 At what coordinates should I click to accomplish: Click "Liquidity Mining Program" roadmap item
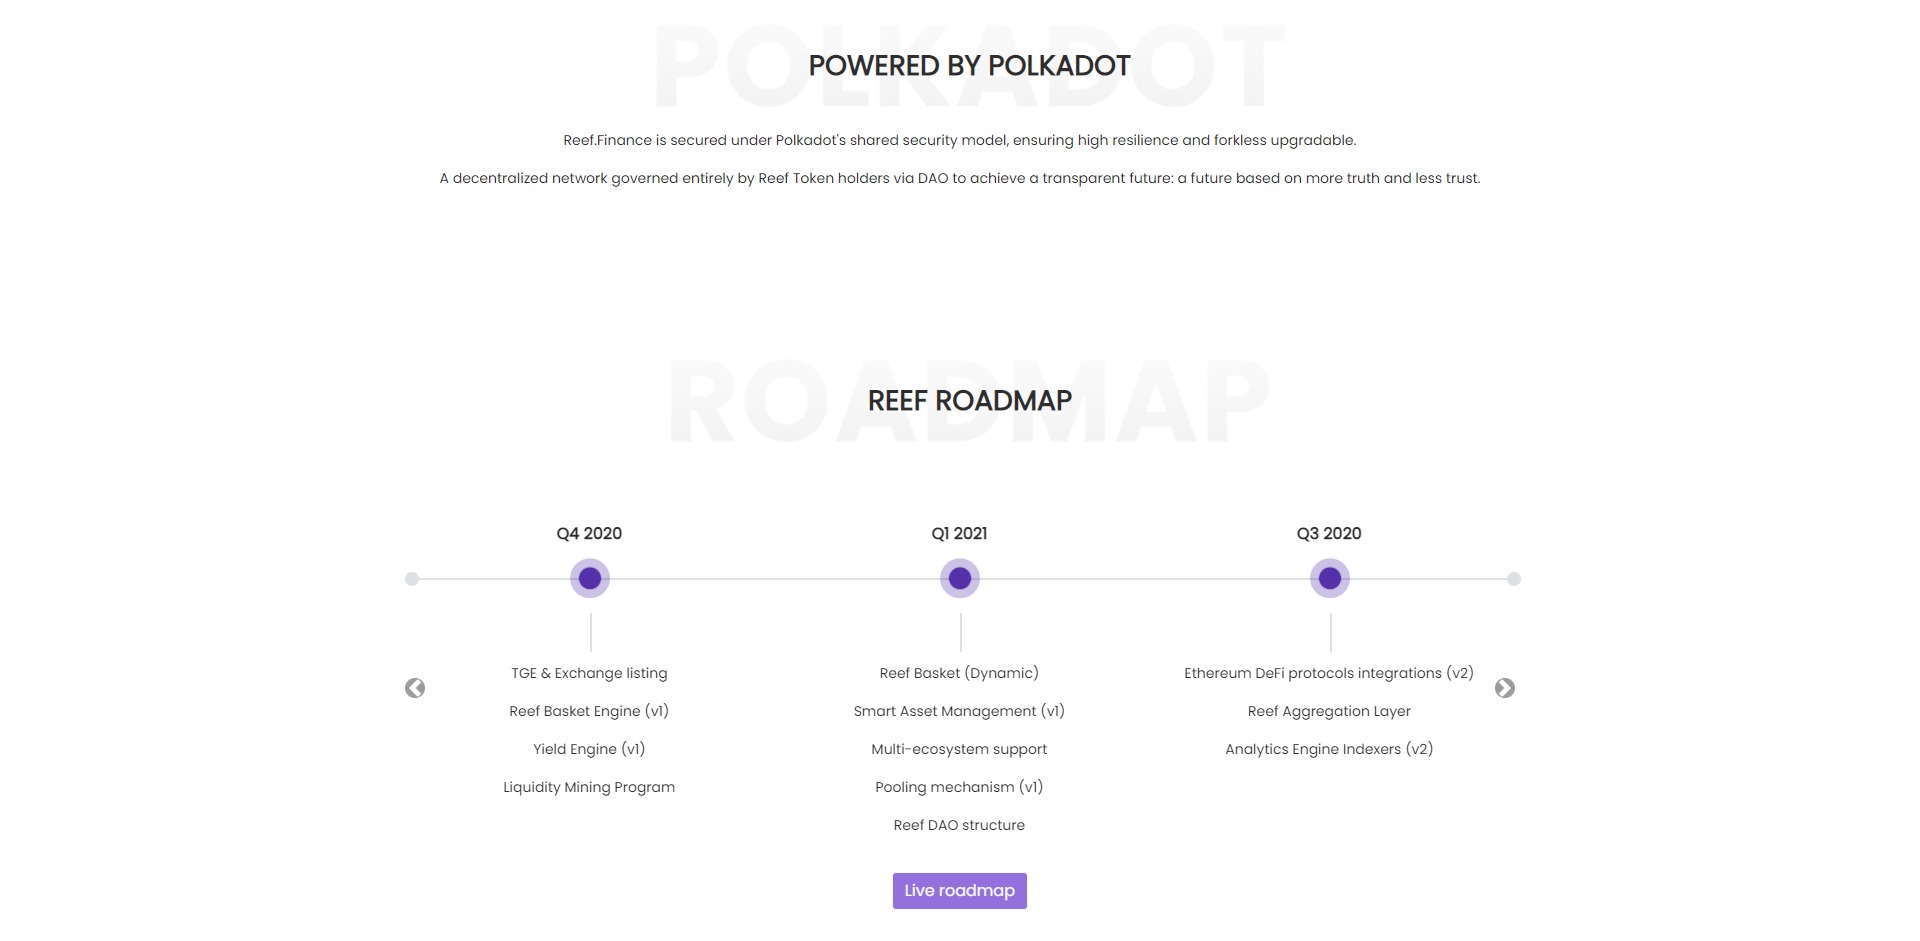pyautogui.click(x=589, y=787)
